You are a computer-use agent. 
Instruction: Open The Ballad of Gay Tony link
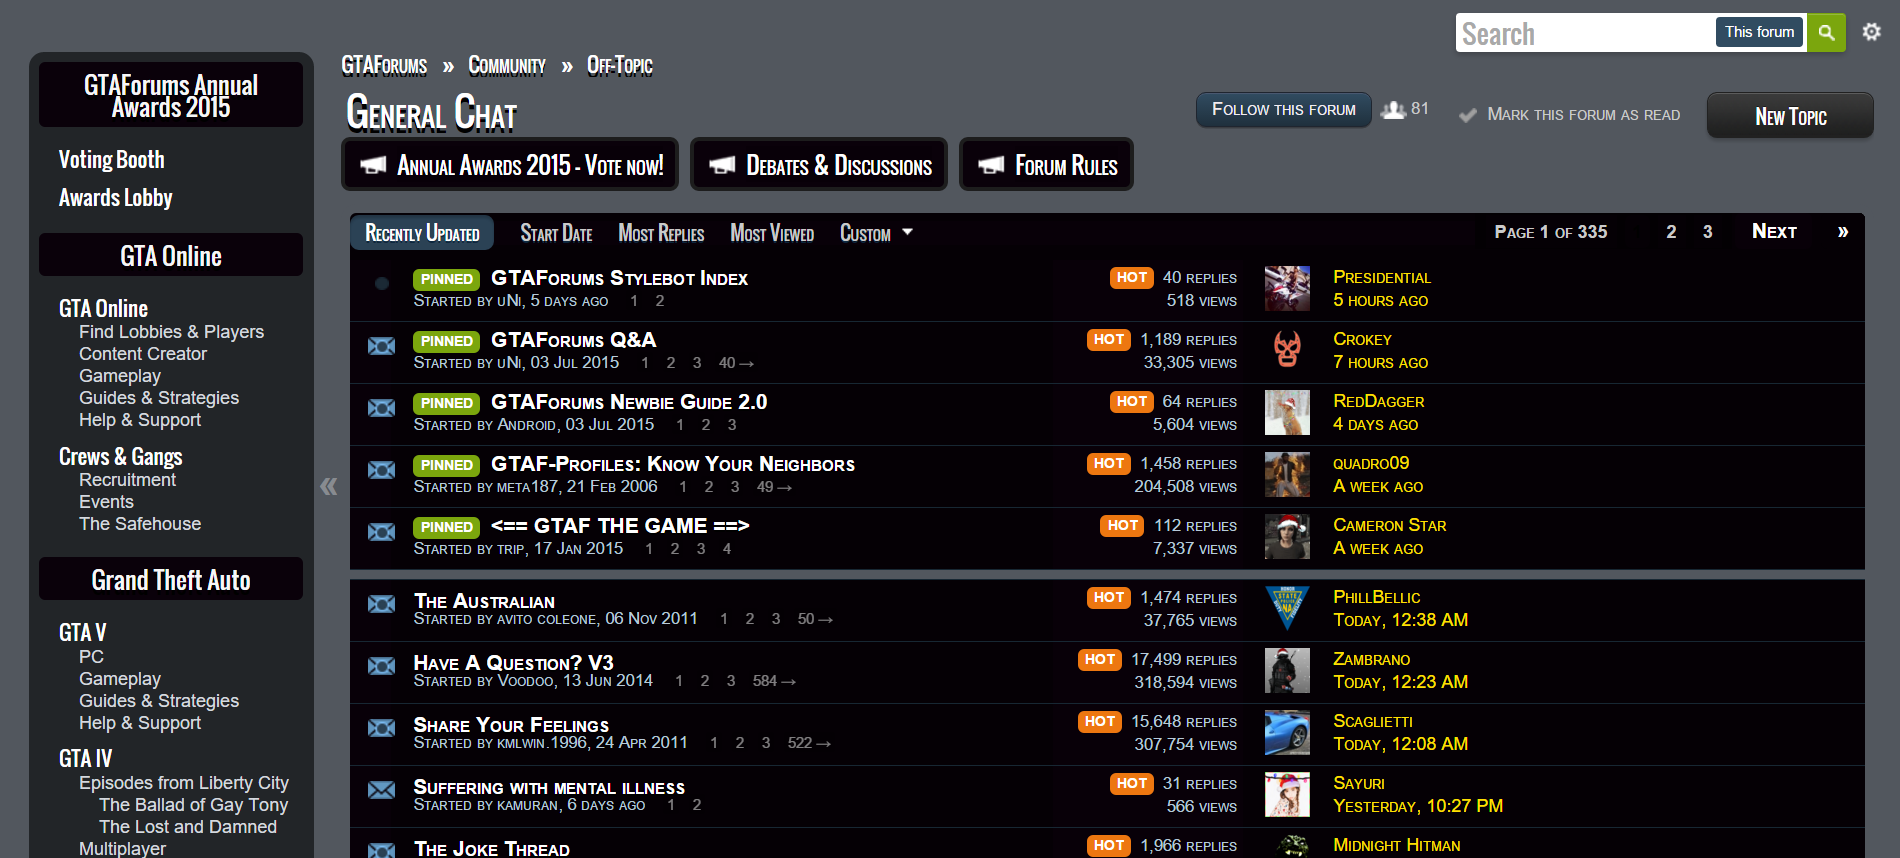(193, 805)
